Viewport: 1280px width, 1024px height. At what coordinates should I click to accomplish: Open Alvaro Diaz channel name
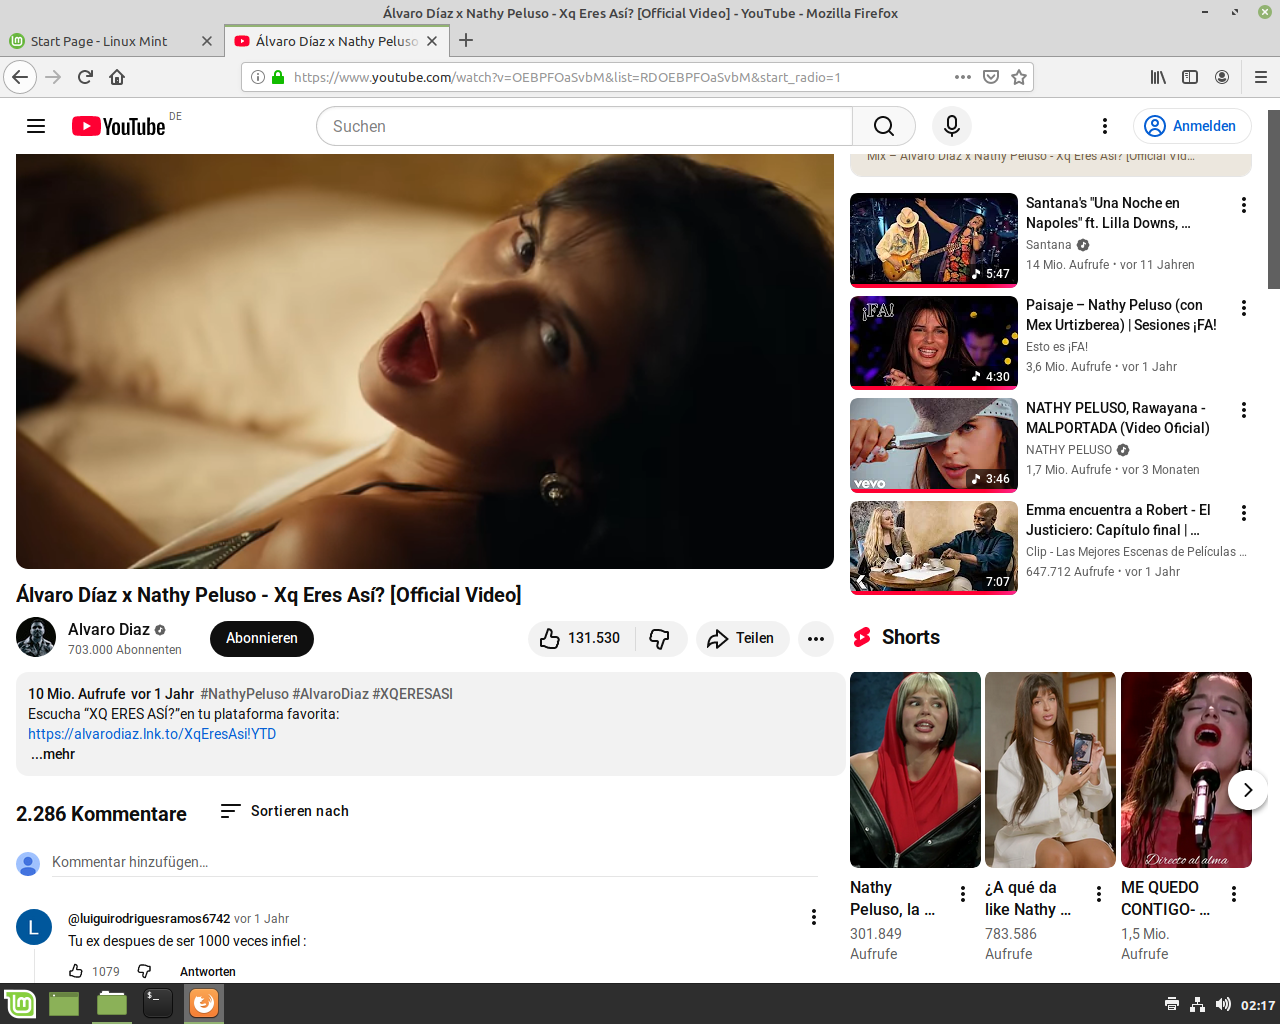pyautogui.click(x=109, y=629)
